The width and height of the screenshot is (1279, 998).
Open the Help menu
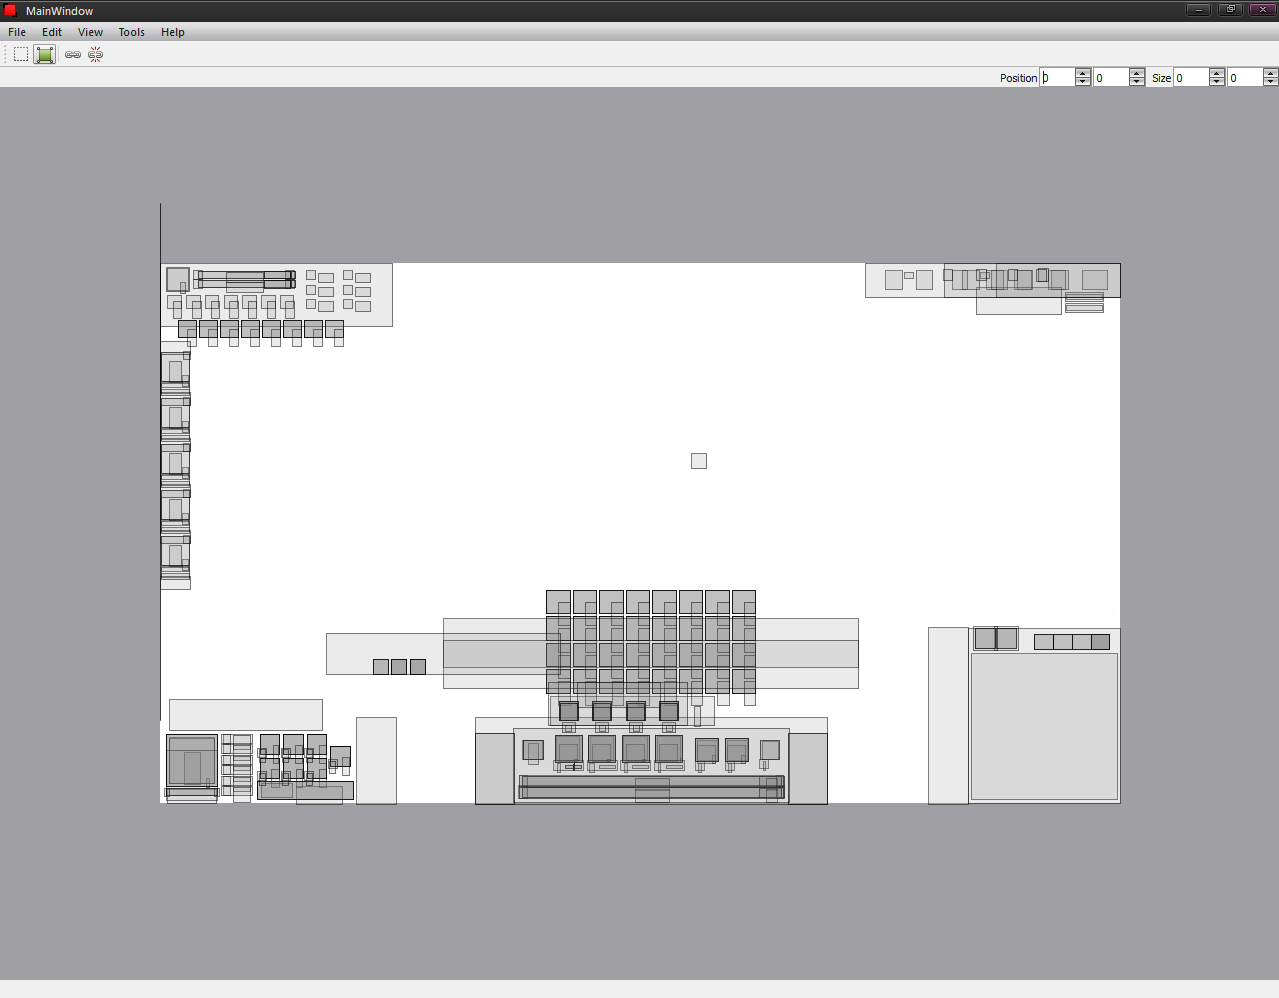(173, 32)
